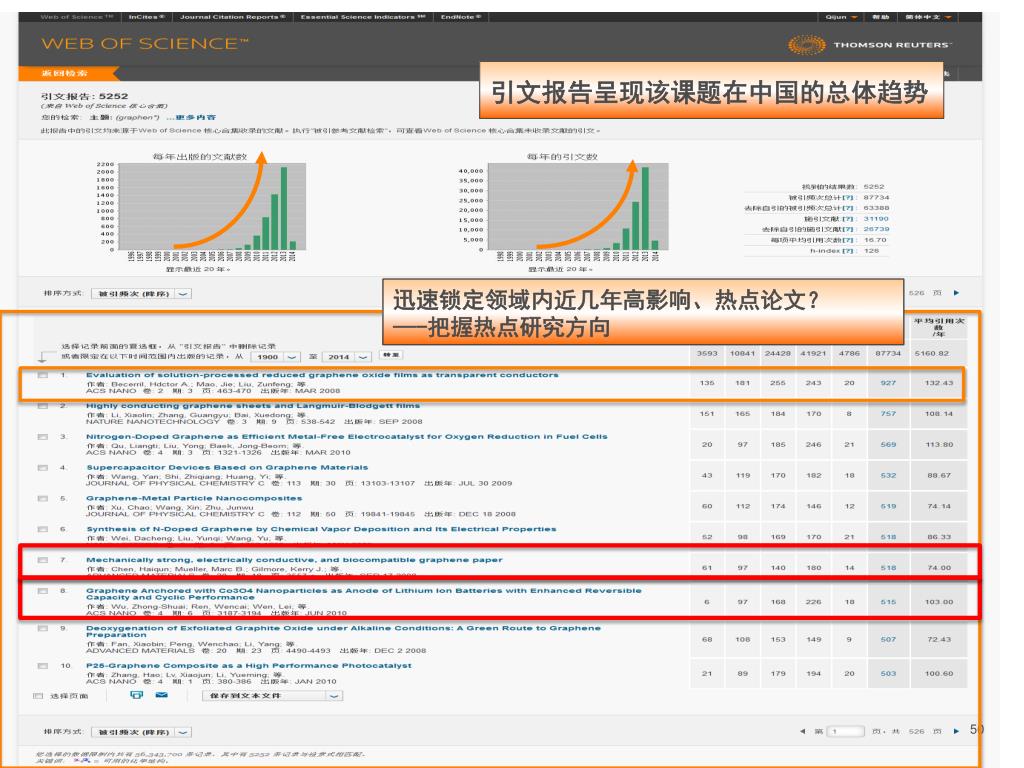This screenshot has width=1024, height=768.
Task: Click the email envelope icon below the records
Action: 161,695
